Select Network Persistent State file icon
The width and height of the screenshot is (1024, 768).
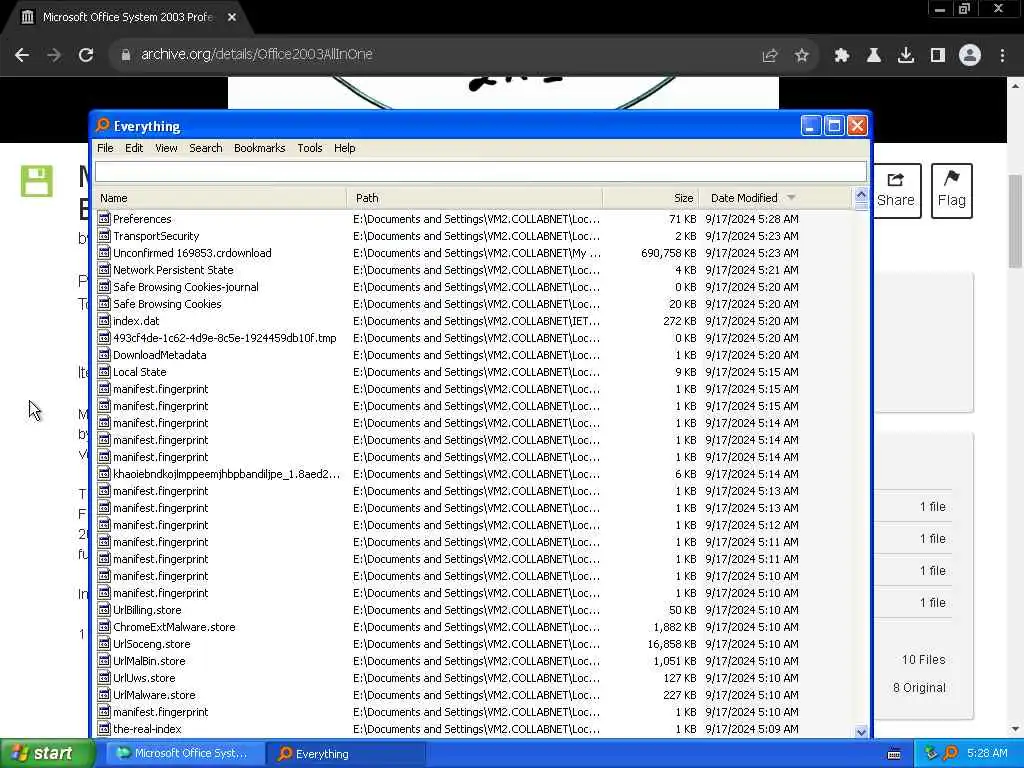[x=104, y=270]
